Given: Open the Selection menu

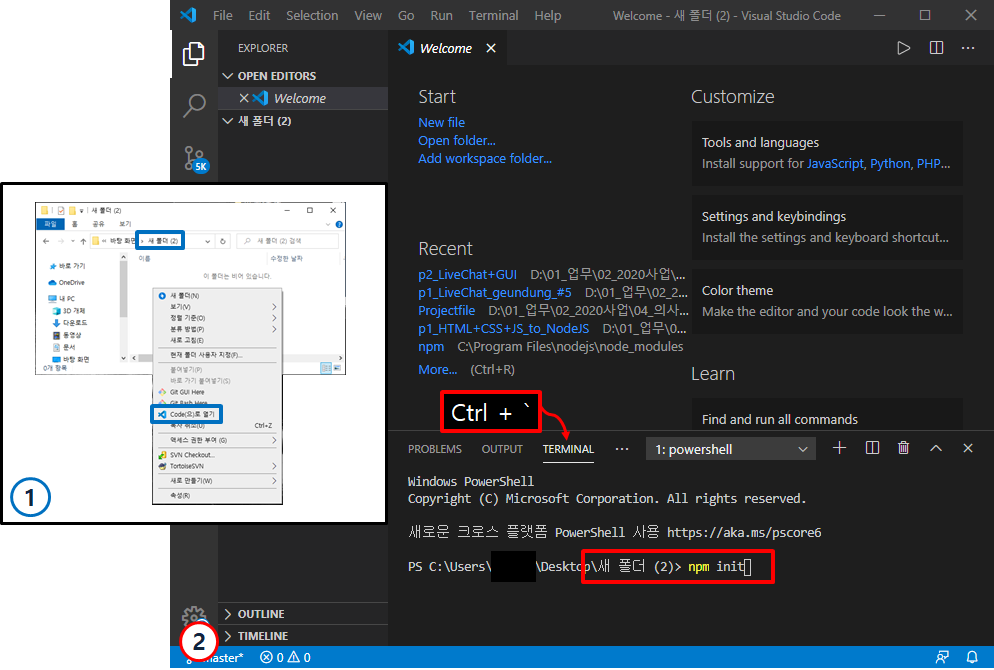Looking at the screenshot, I should (x=312, y=15).
